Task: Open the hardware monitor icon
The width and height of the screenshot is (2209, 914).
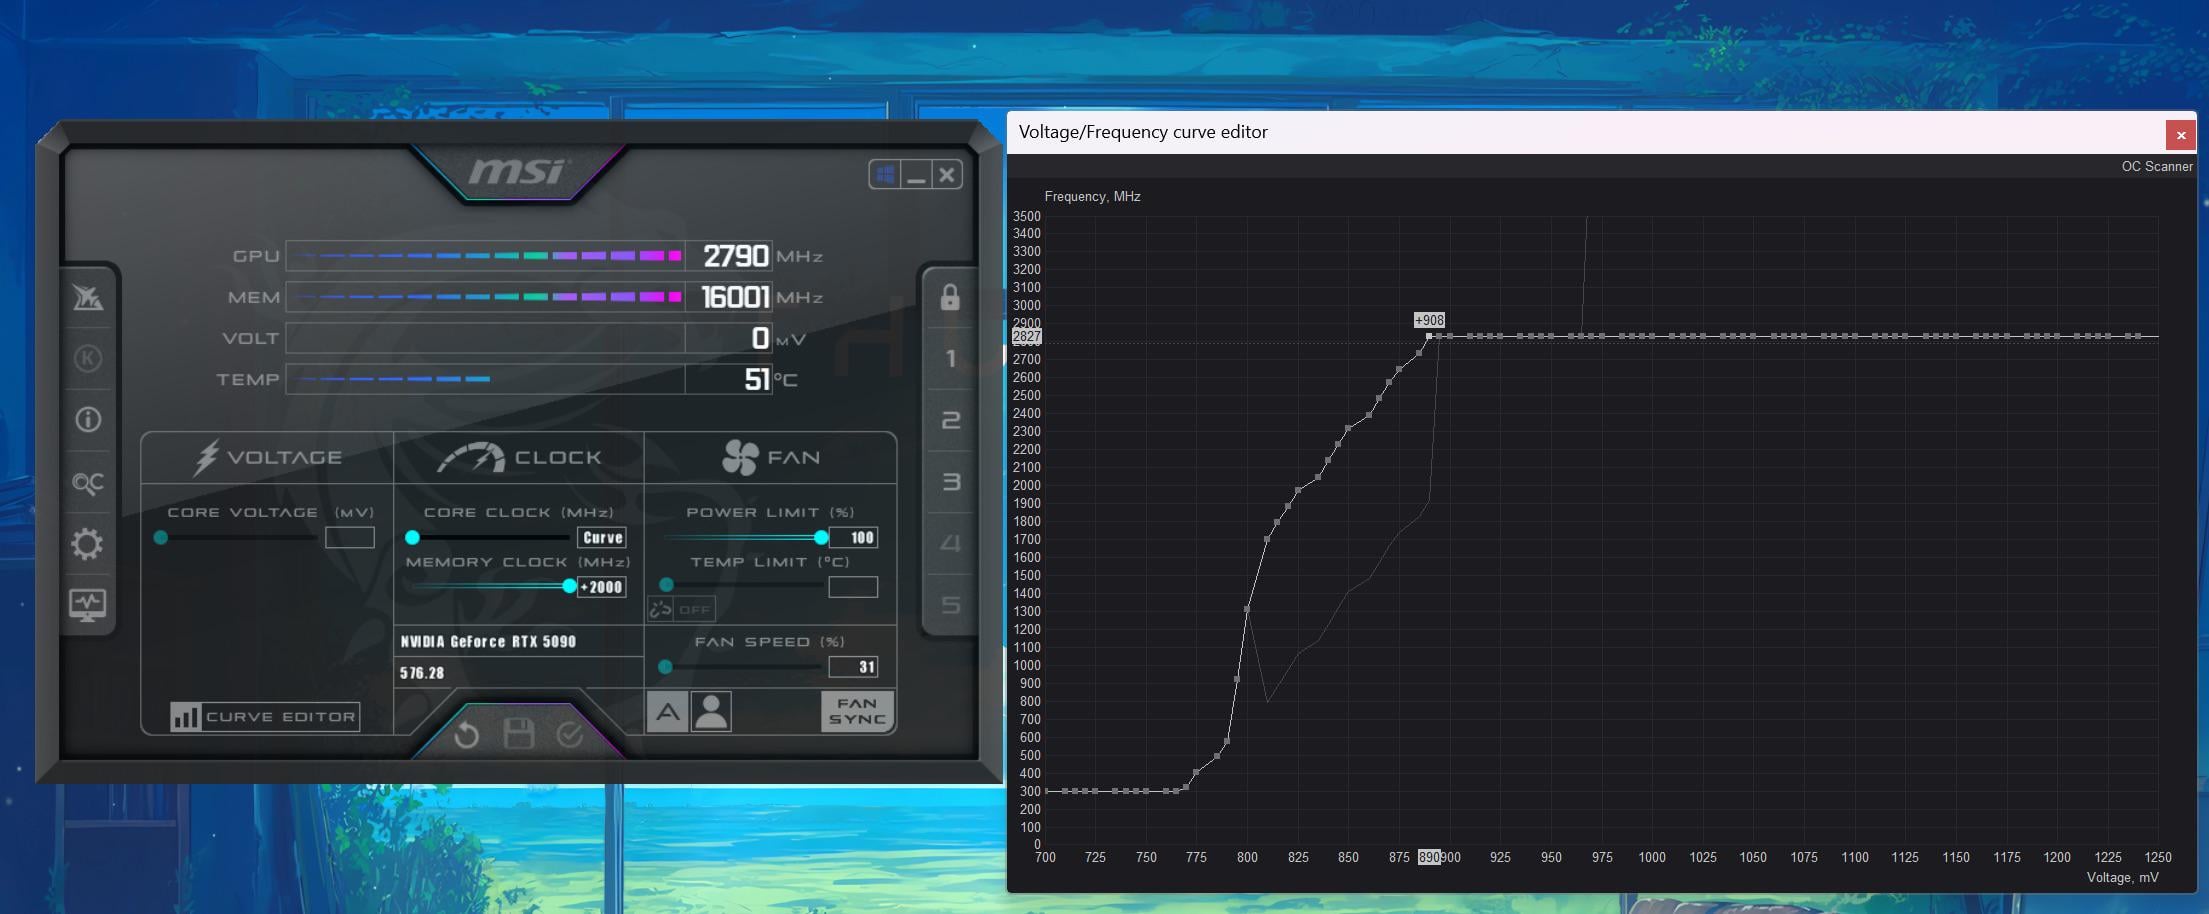Action: [x=88, y=604]
